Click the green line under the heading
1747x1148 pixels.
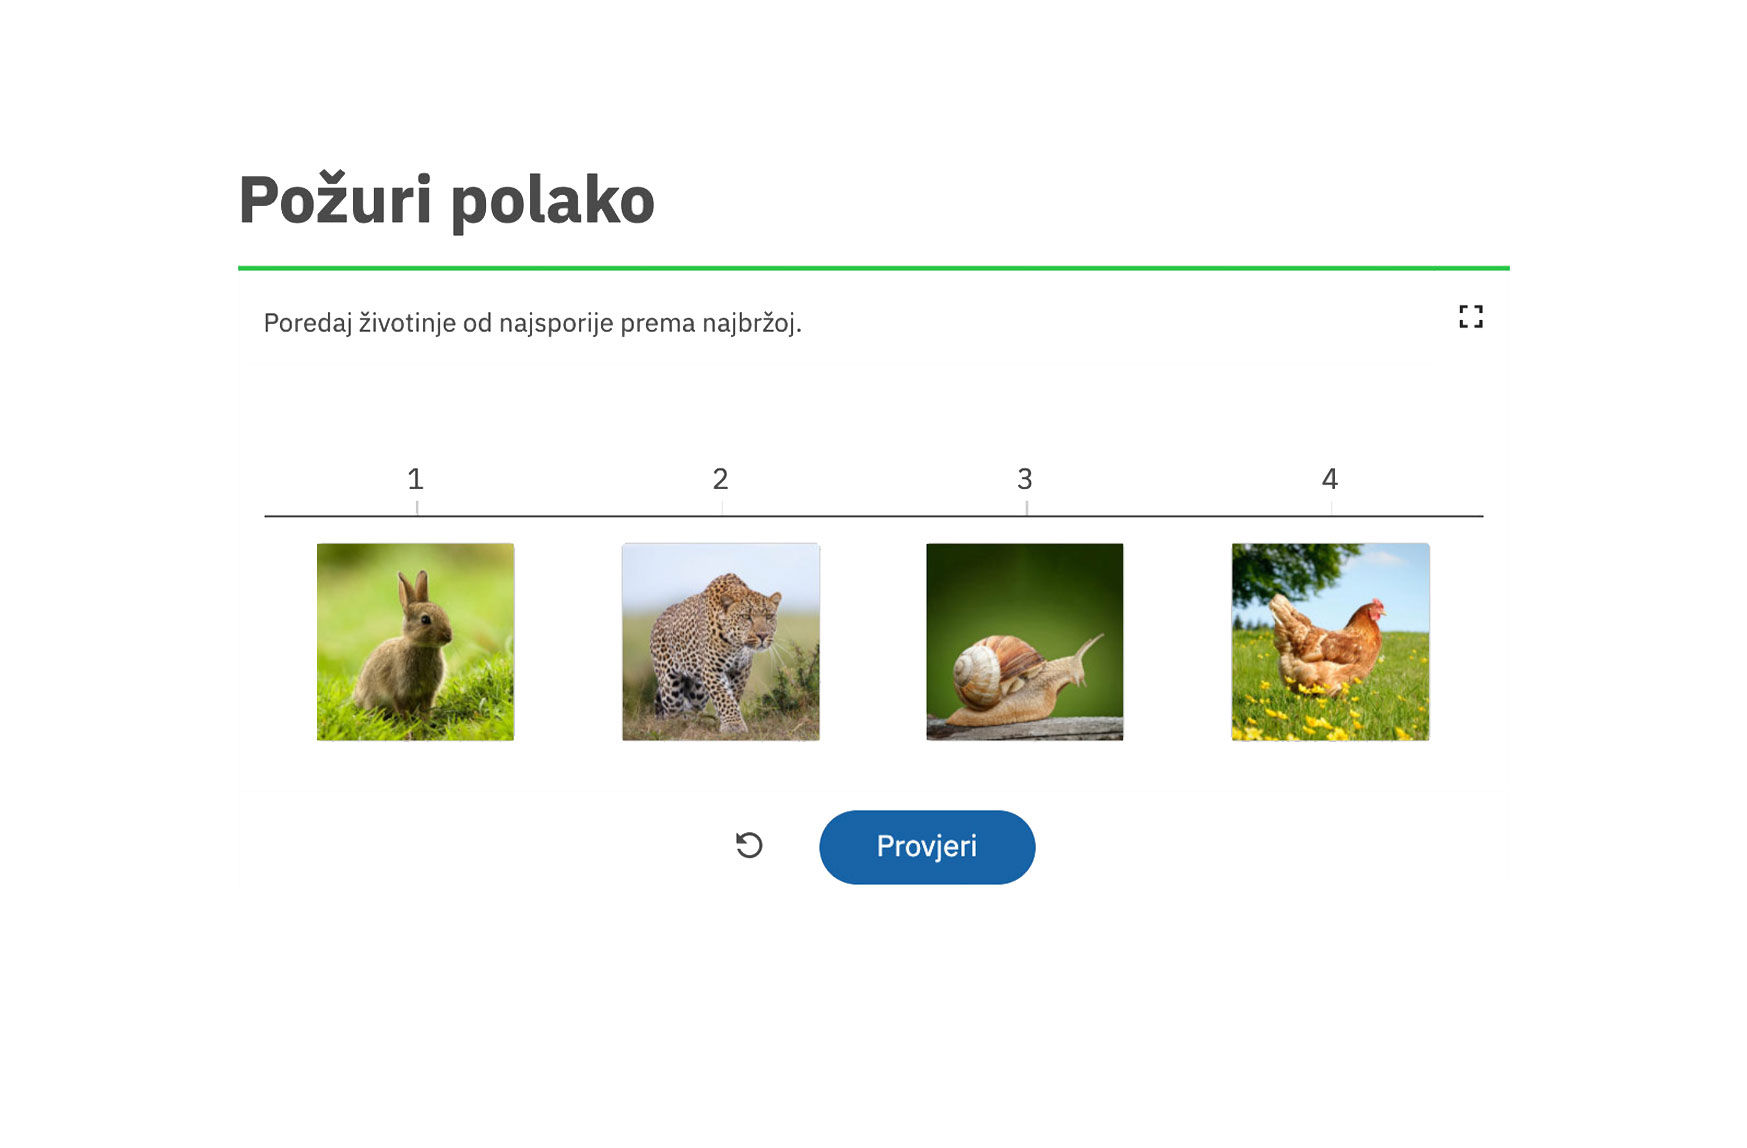(873, 268)
